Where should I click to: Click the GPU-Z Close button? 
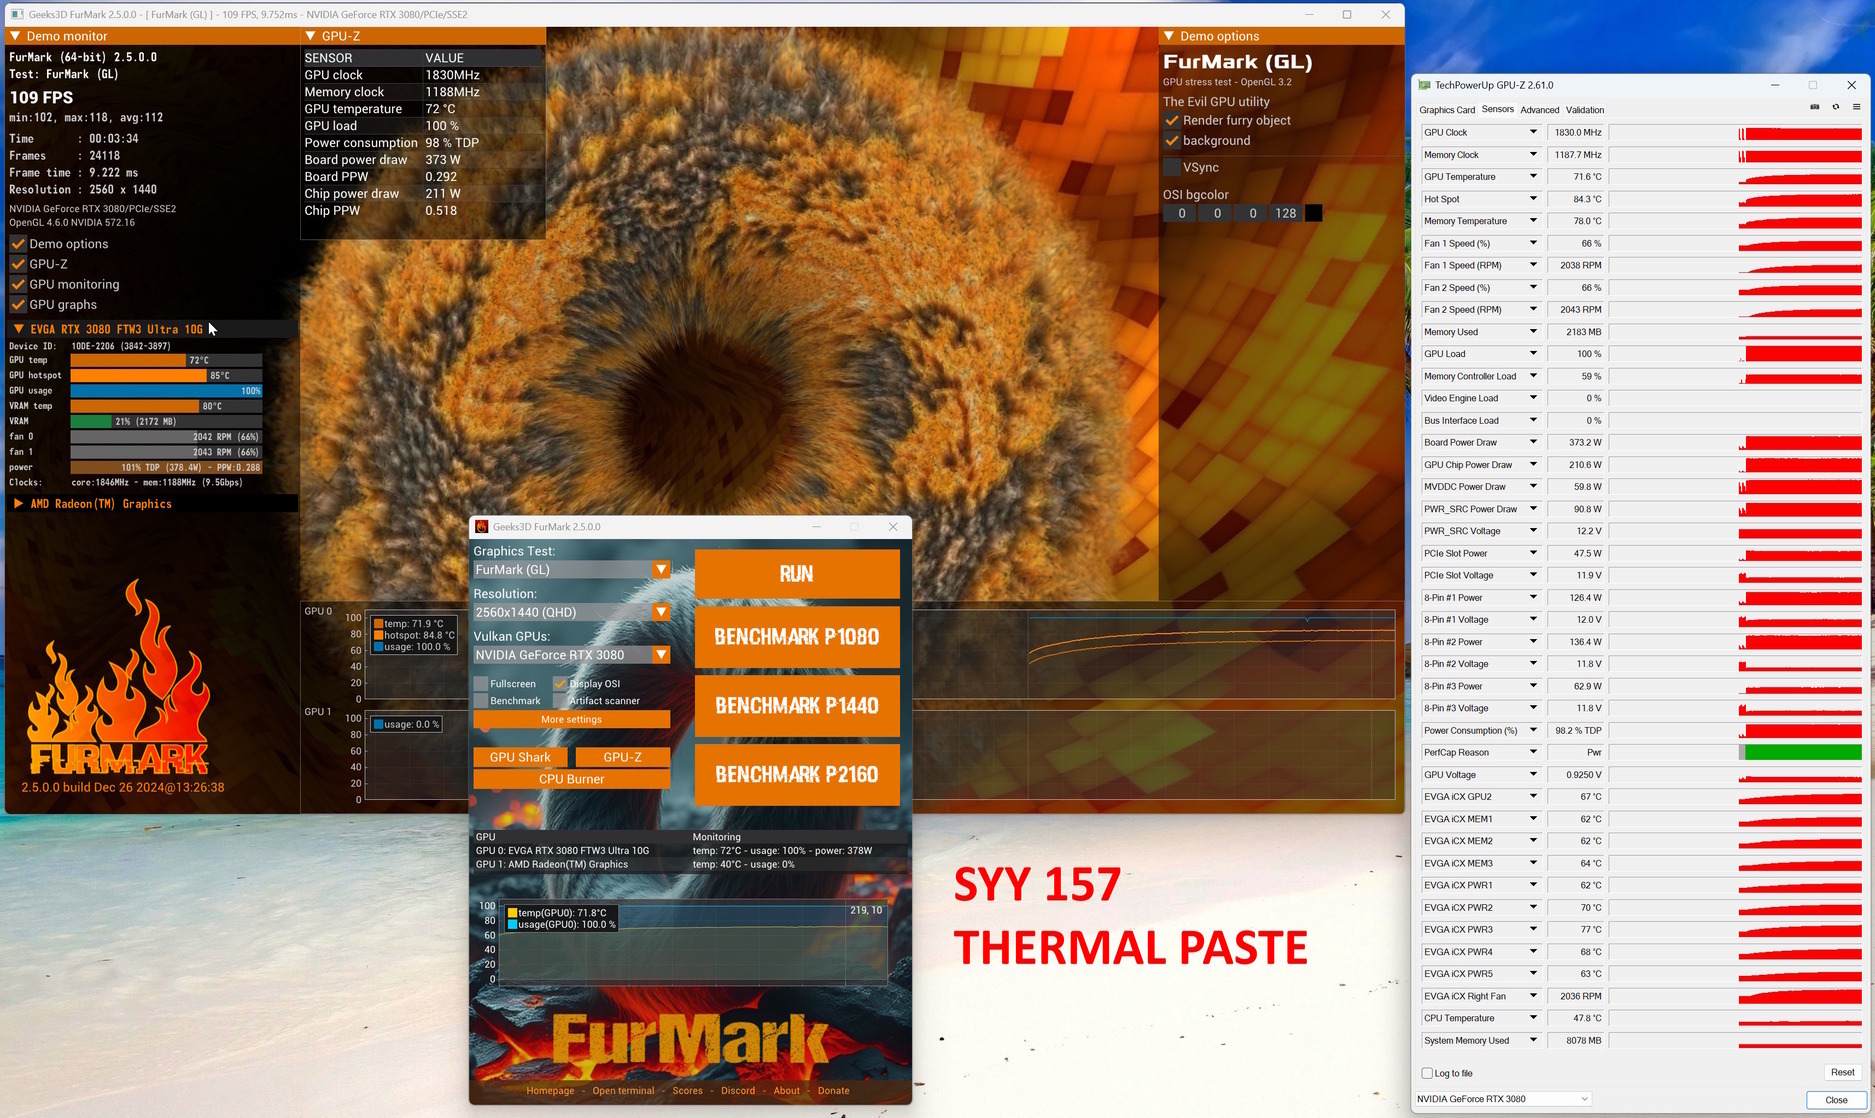[x=1836, y=1100]
